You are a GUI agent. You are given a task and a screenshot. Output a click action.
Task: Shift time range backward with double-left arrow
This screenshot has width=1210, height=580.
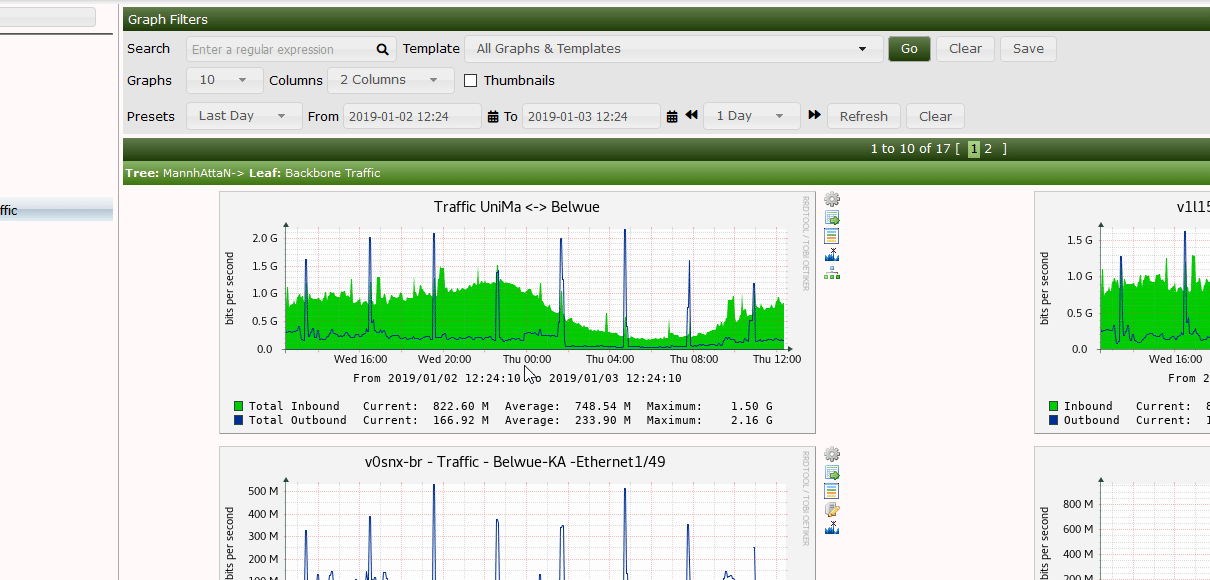[691, 116]
